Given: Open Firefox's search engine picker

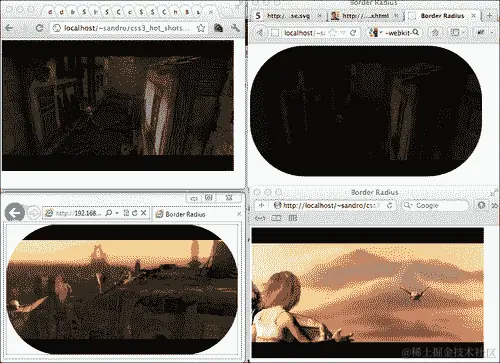Looking at the screenshot, I should point(375,33).
